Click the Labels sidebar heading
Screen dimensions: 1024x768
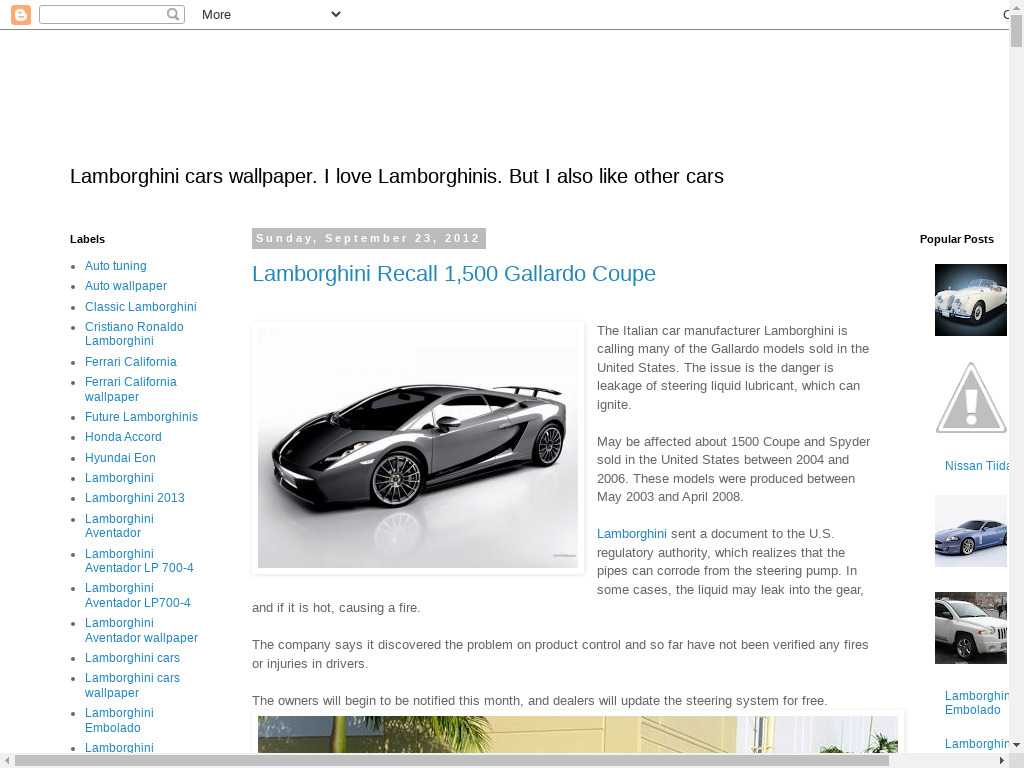(88, 240)
